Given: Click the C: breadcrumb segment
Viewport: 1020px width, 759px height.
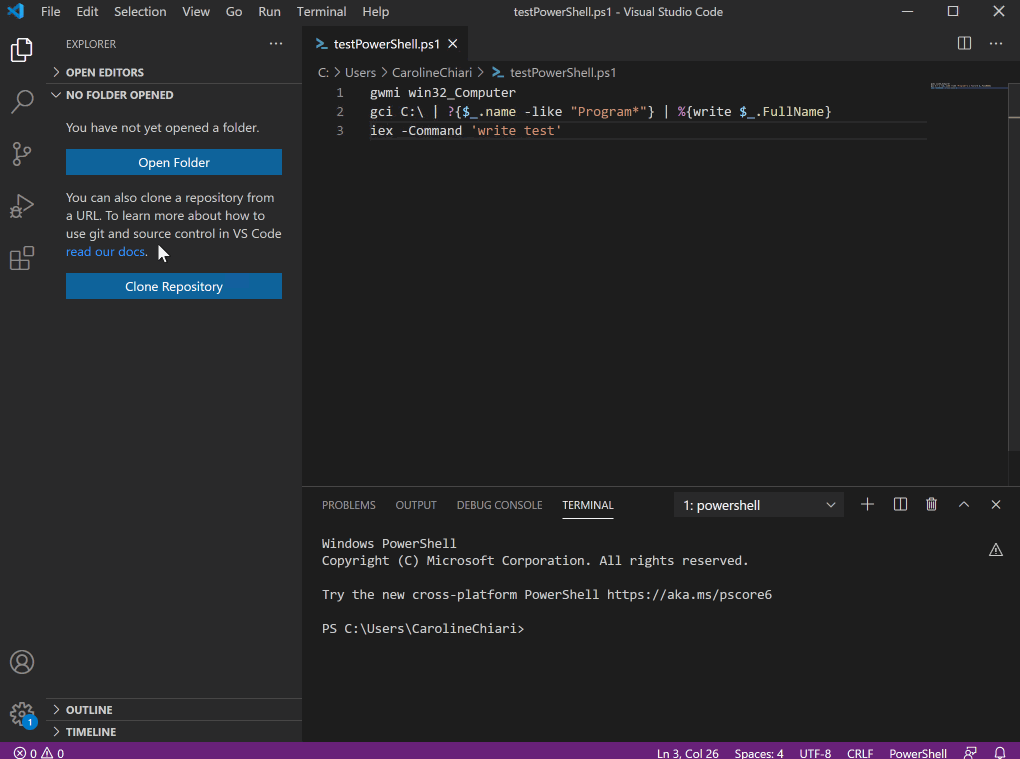Looking at the screenshot, I should pos(323,72).
